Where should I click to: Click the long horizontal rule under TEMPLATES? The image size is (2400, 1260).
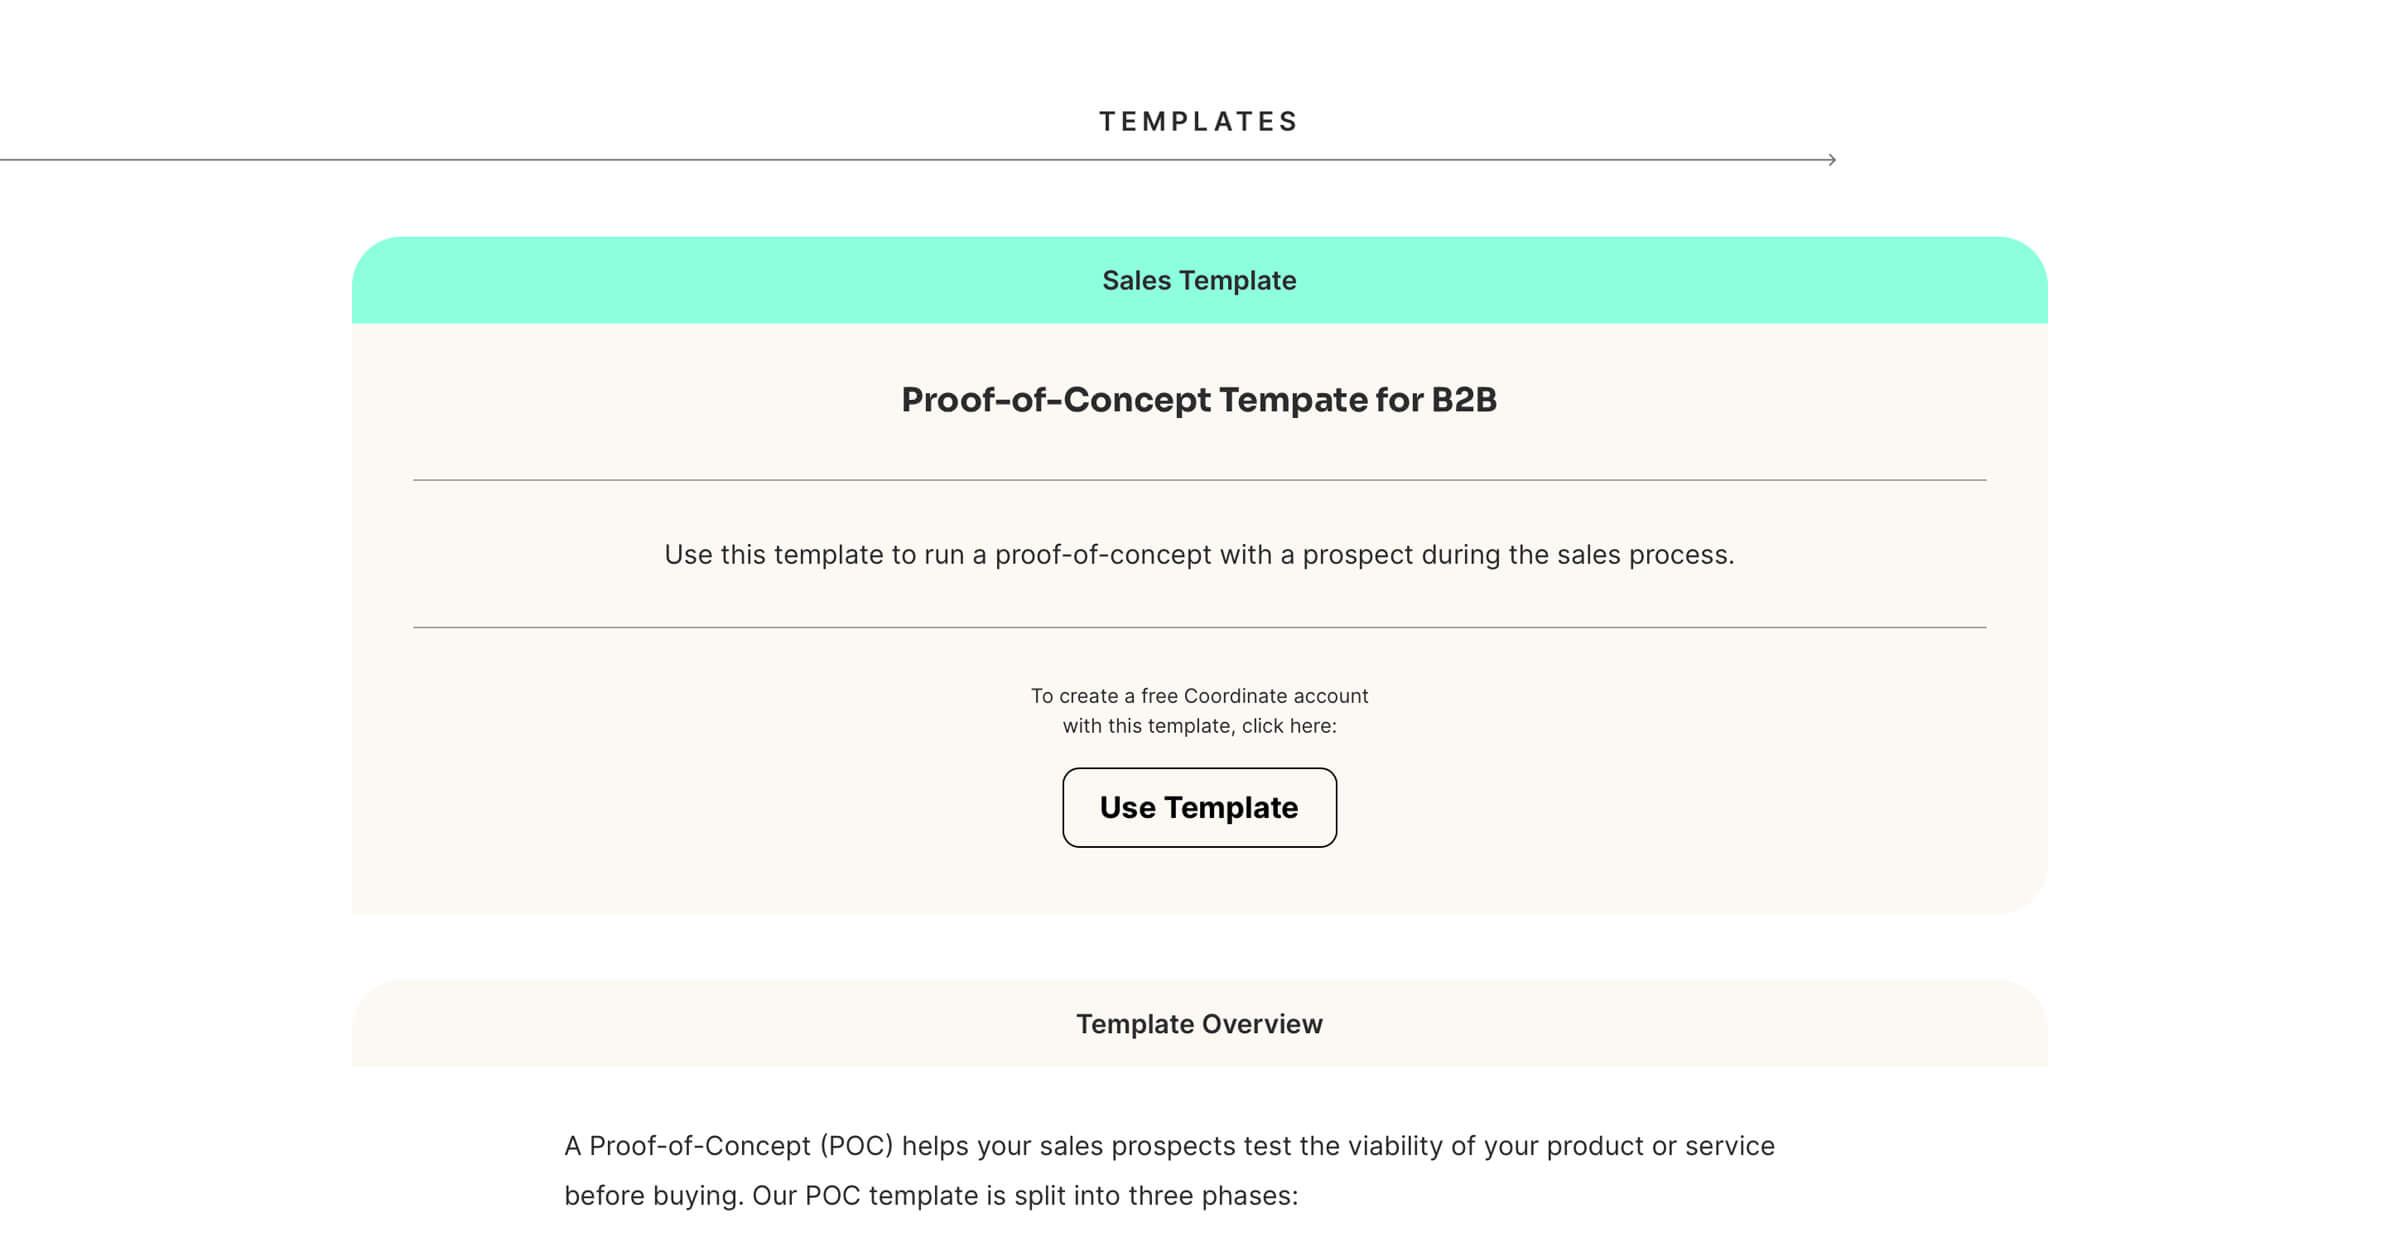tap(900, 160)
